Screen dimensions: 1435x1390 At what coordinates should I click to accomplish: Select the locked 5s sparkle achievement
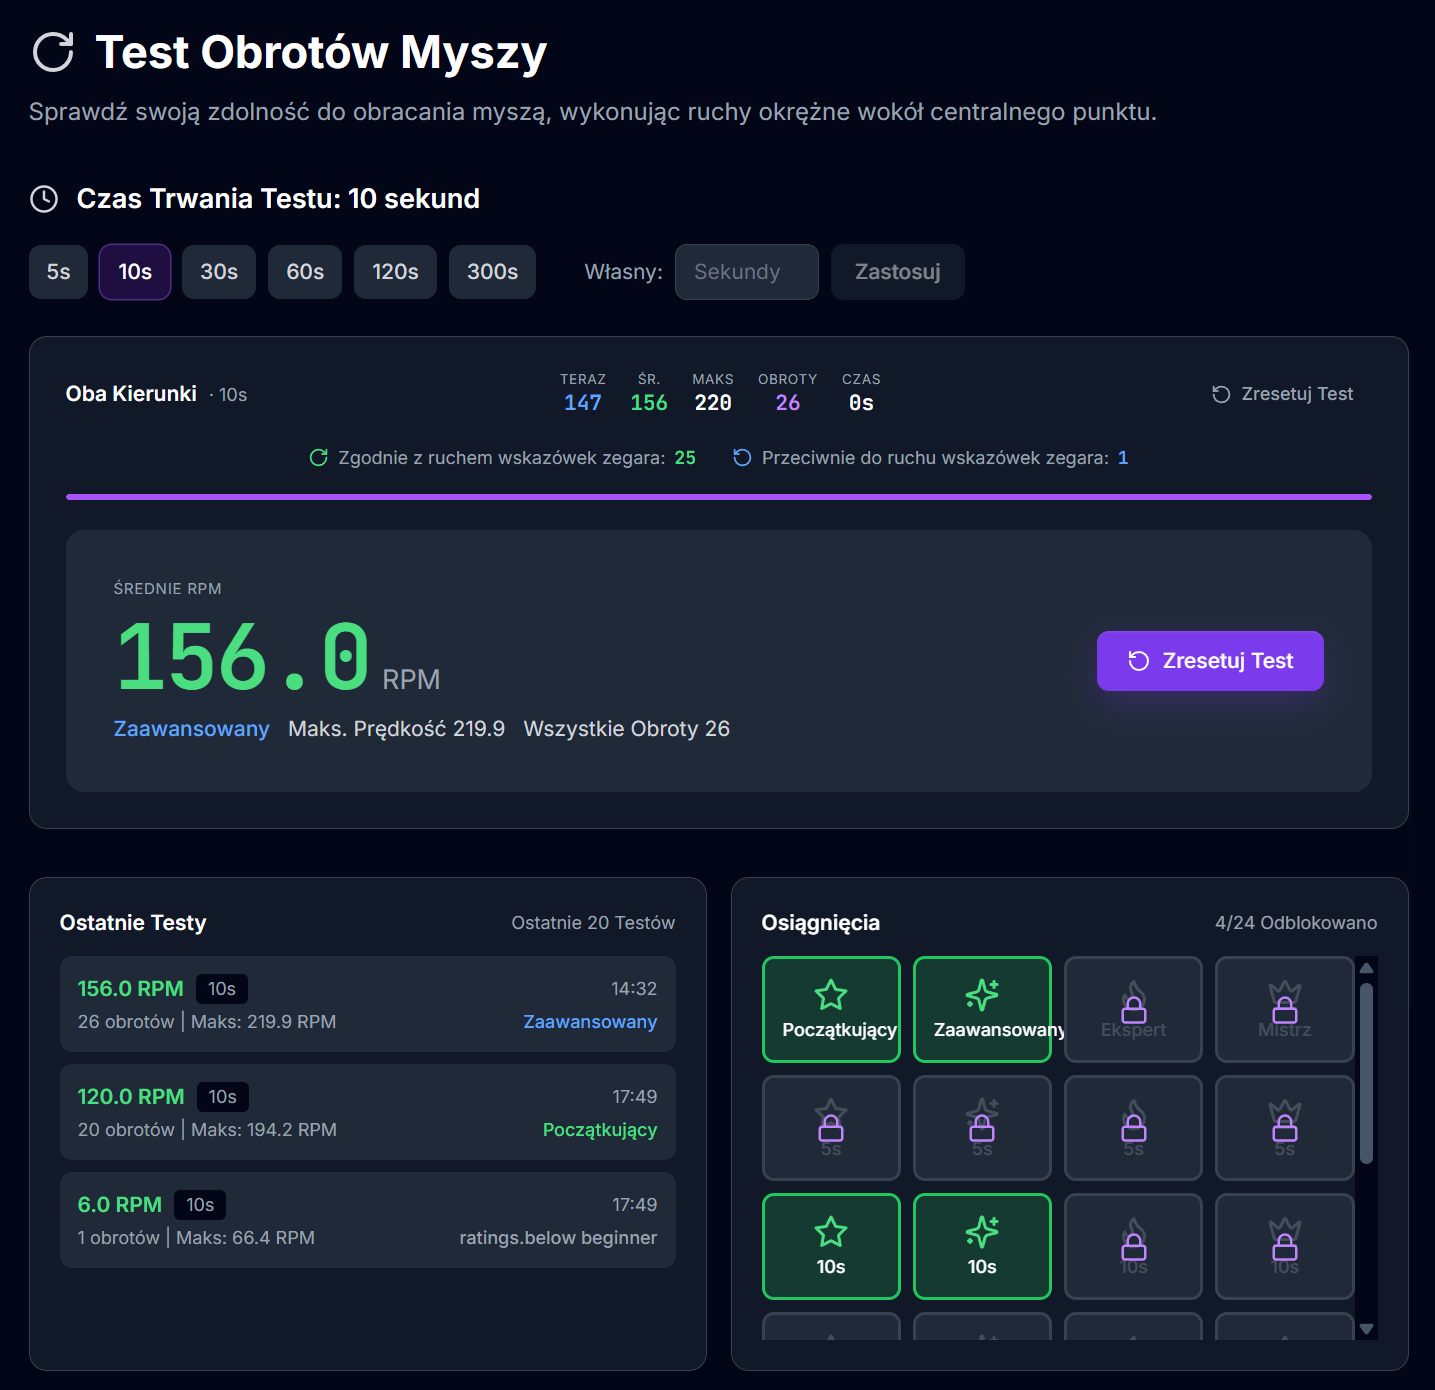[982, 1128]
